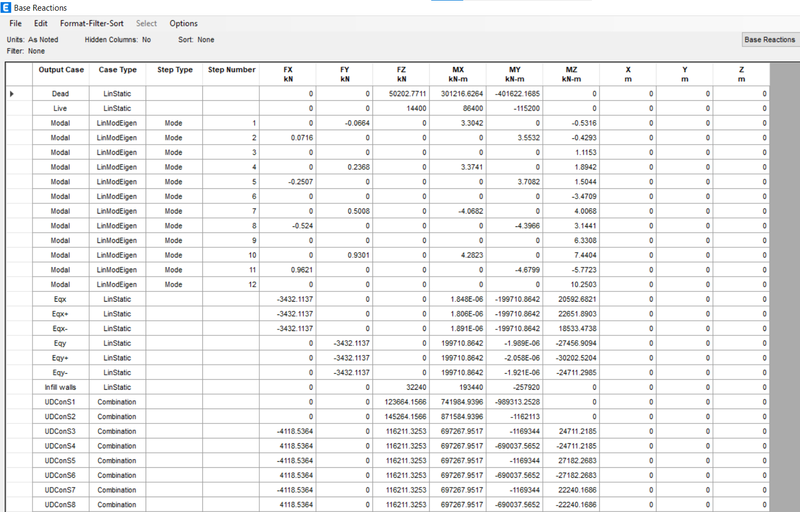
Task: Open the Select menu
Action: [x=146, y=23]
